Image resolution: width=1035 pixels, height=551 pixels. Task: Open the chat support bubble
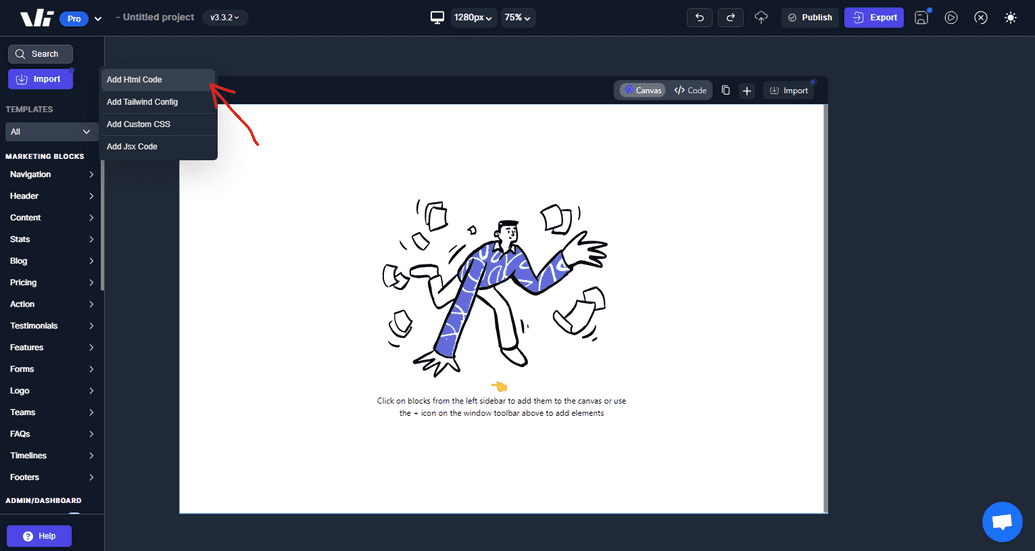click(x=1002, y=522)
